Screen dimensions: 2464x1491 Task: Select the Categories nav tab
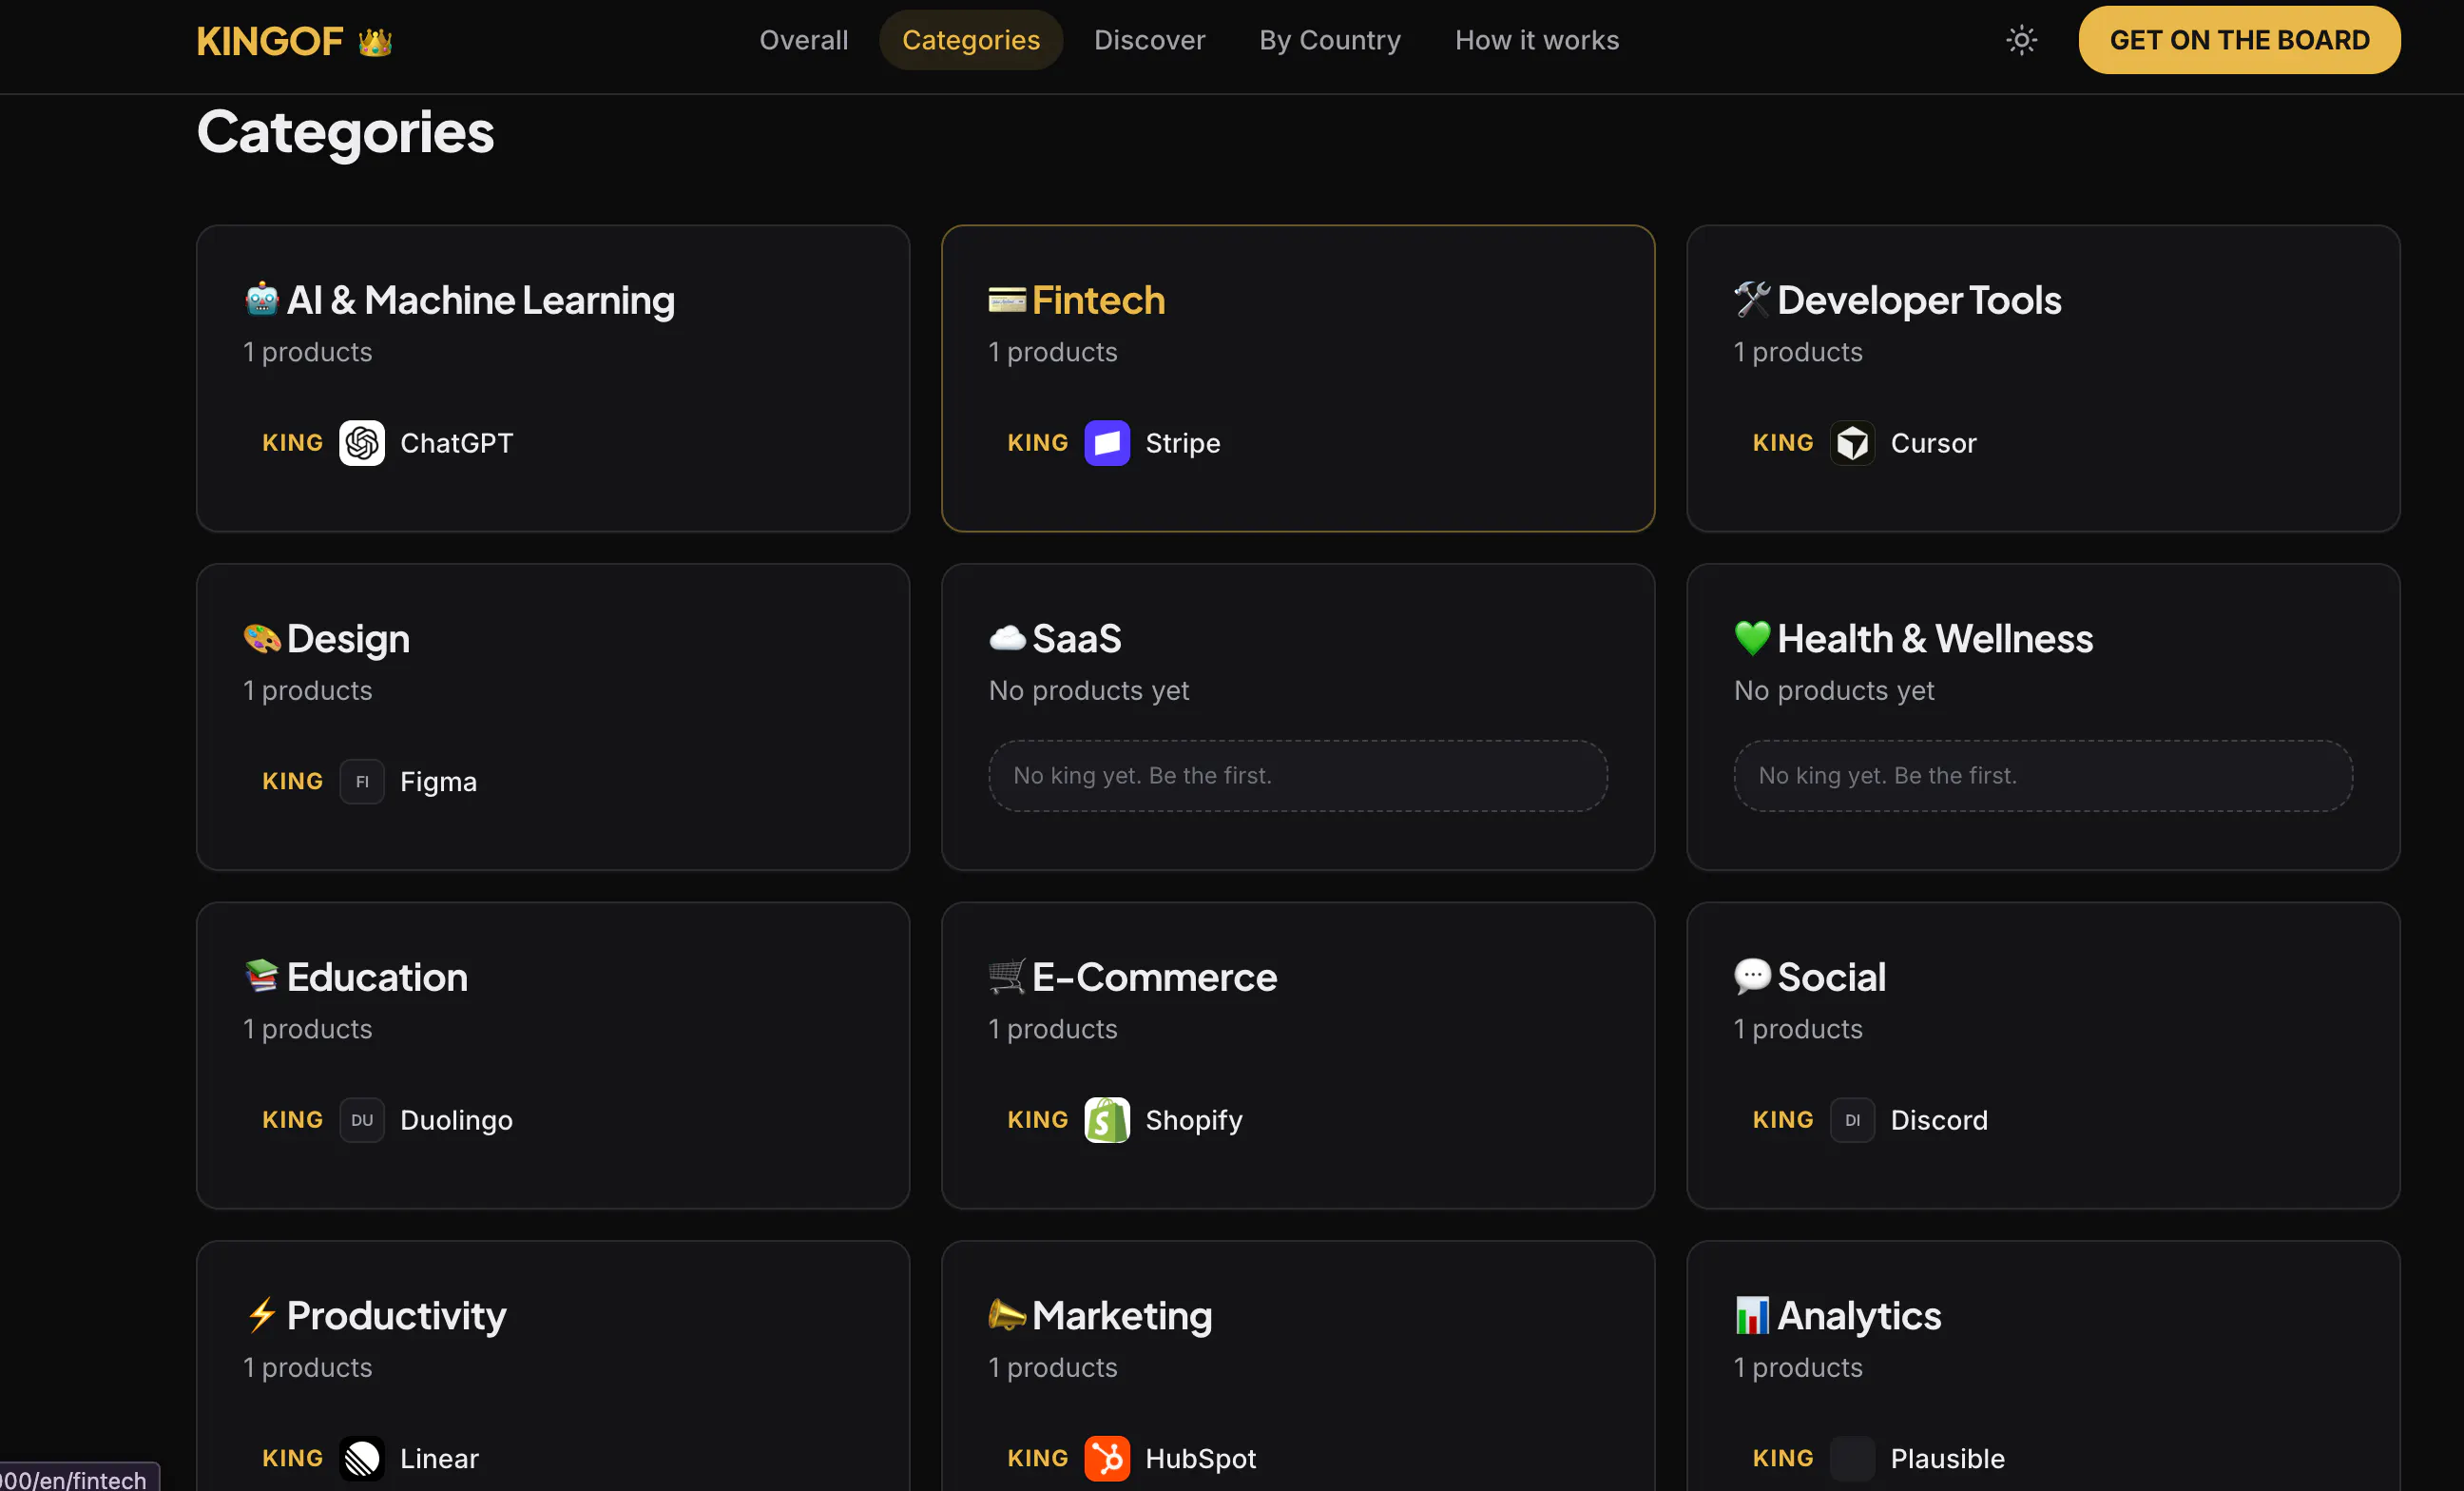971,40
